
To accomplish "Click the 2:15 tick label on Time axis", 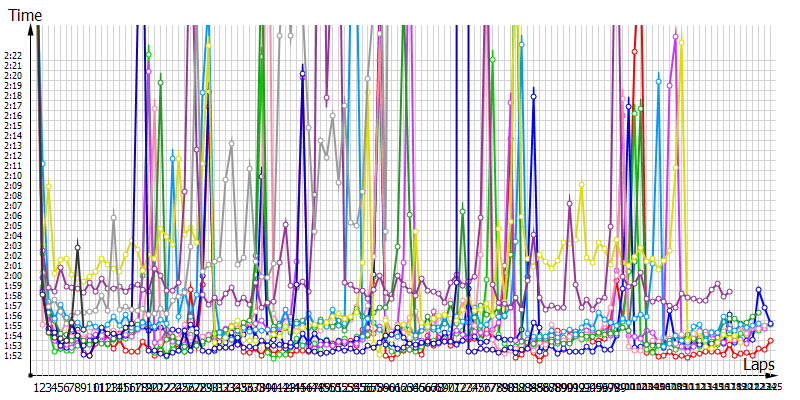I will tap(13, 126).
